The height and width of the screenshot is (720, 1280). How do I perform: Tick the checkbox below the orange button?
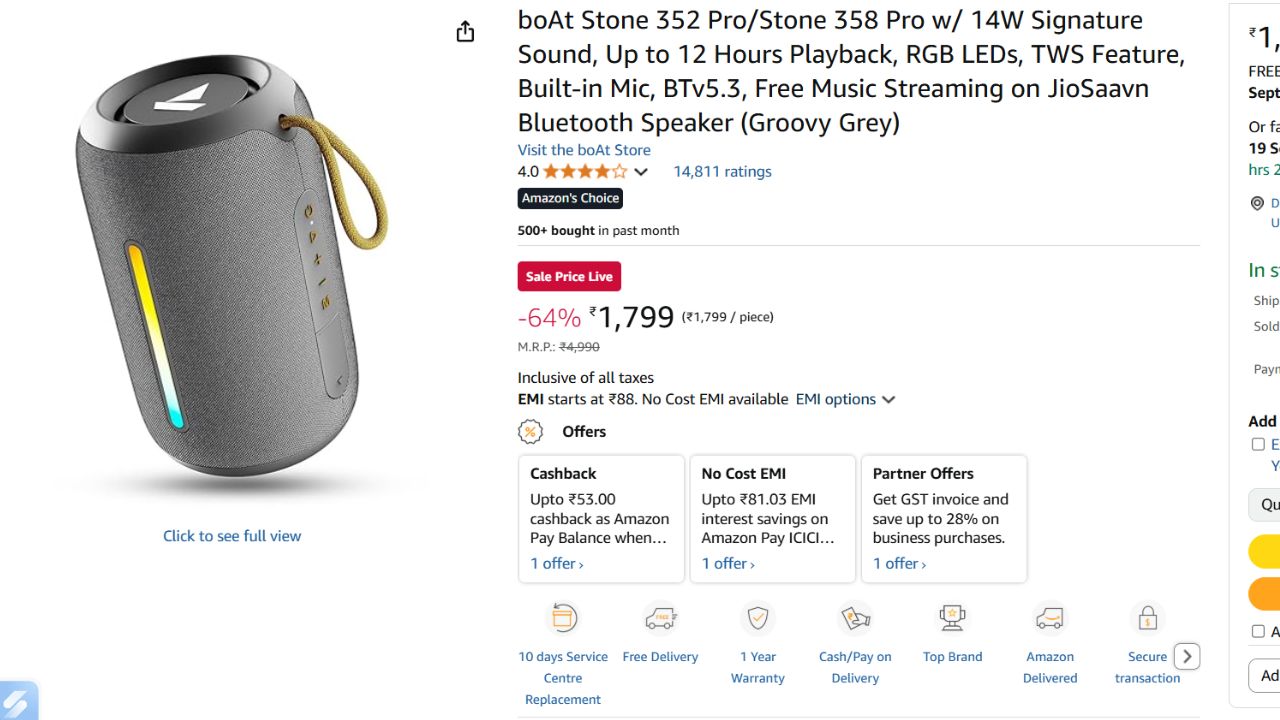(1258, 631)
